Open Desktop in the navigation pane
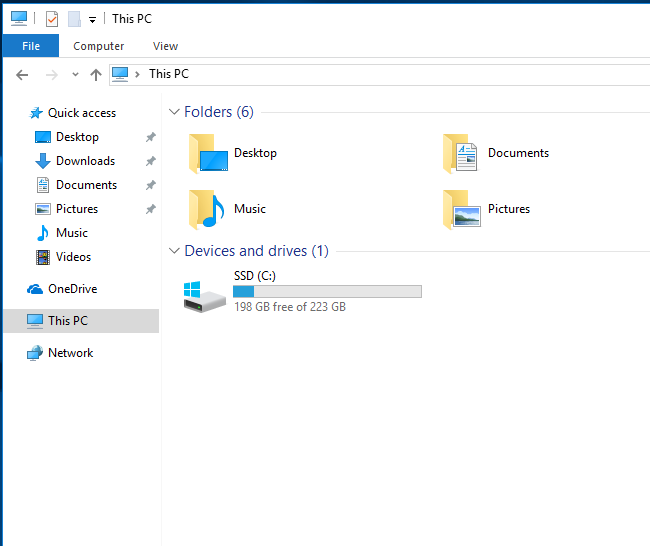Screen dimensions: 650x546 [77, 137]
